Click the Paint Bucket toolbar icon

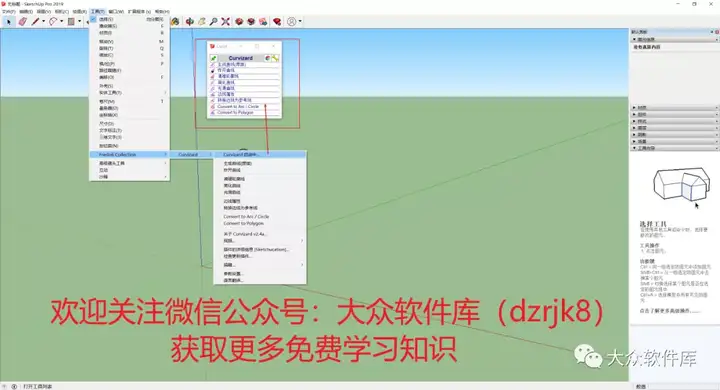click(x=175, y=22)
